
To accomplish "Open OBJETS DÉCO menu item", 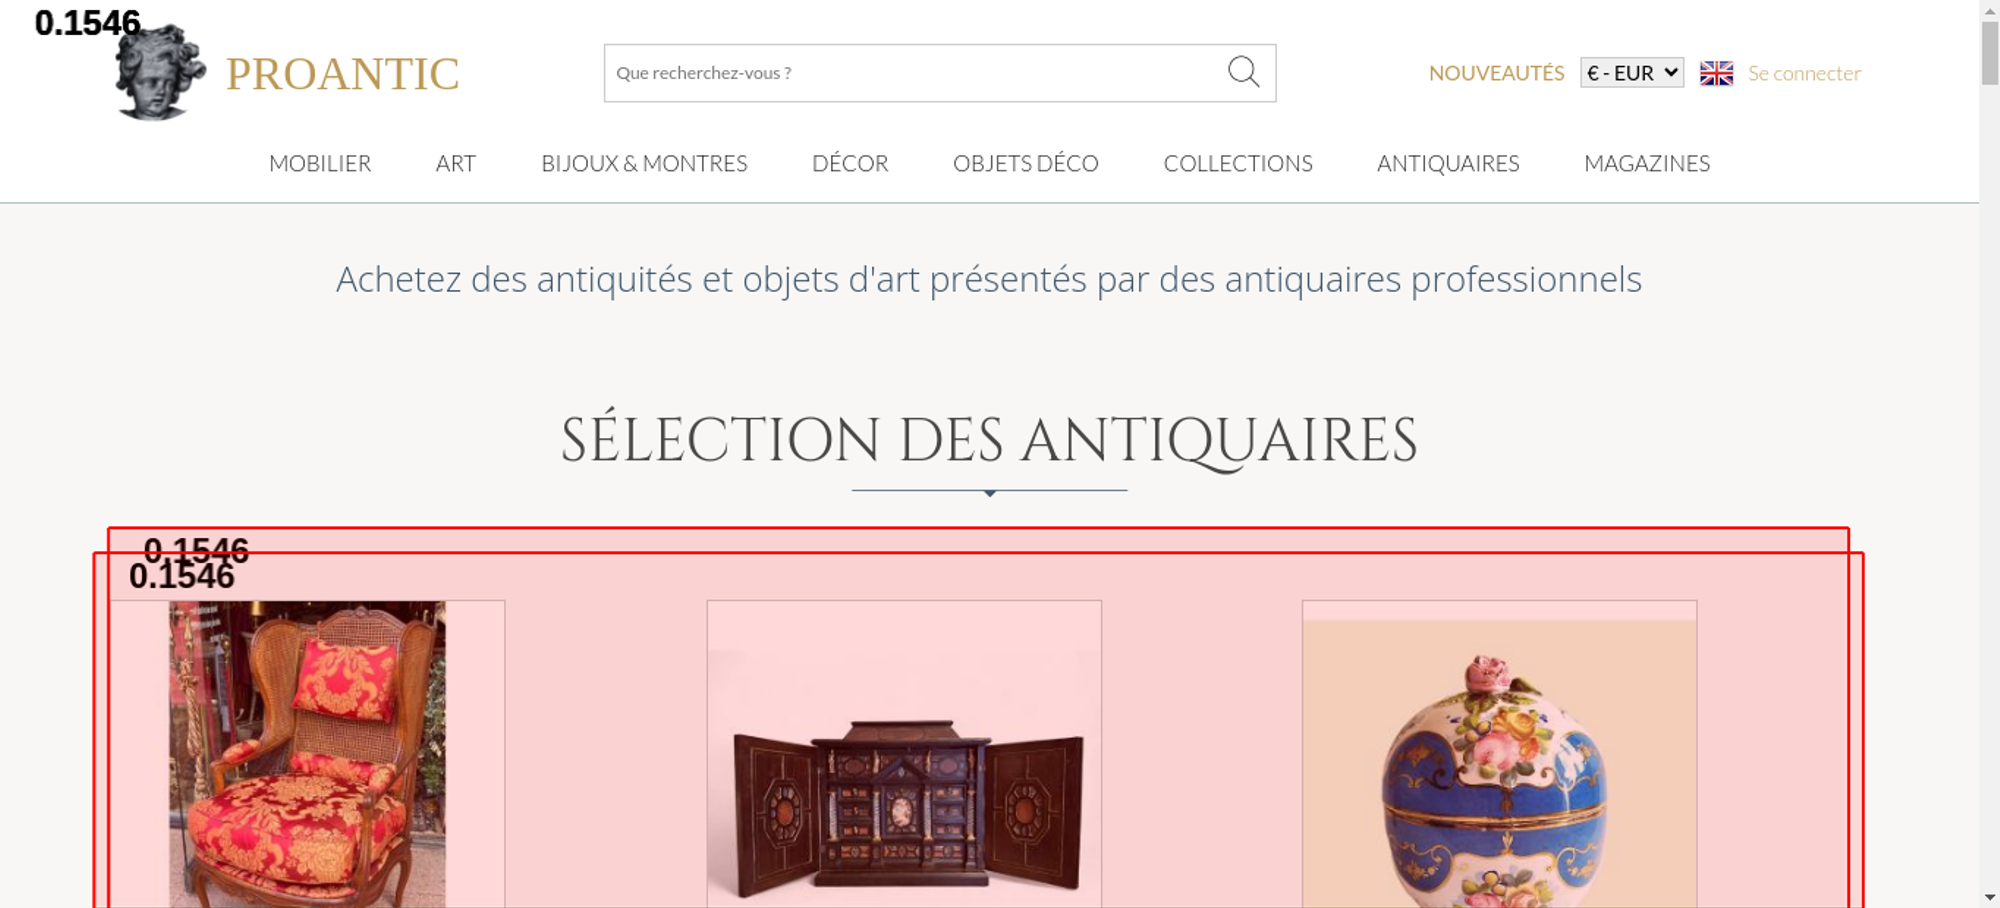I will click(1026, 163).
